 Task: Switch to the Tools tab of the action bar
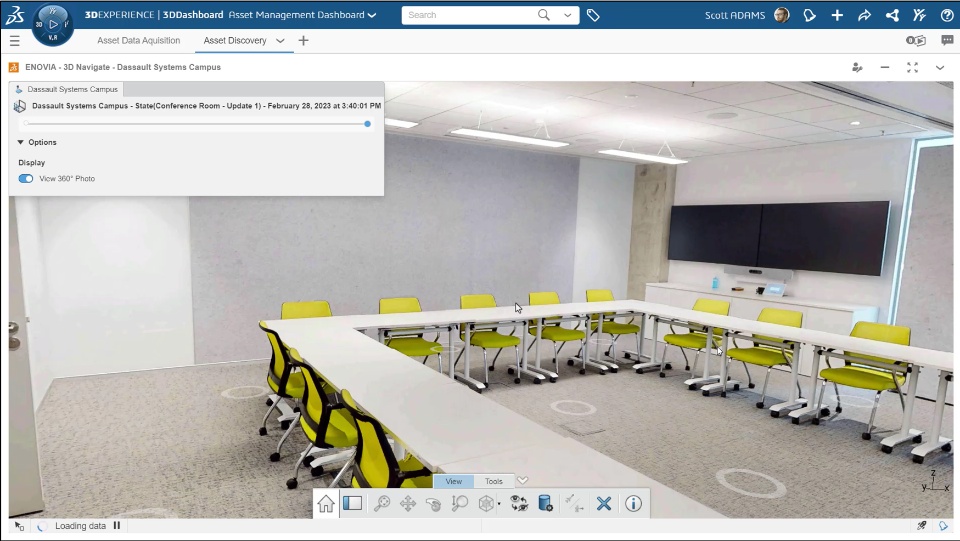pos(493,481)
